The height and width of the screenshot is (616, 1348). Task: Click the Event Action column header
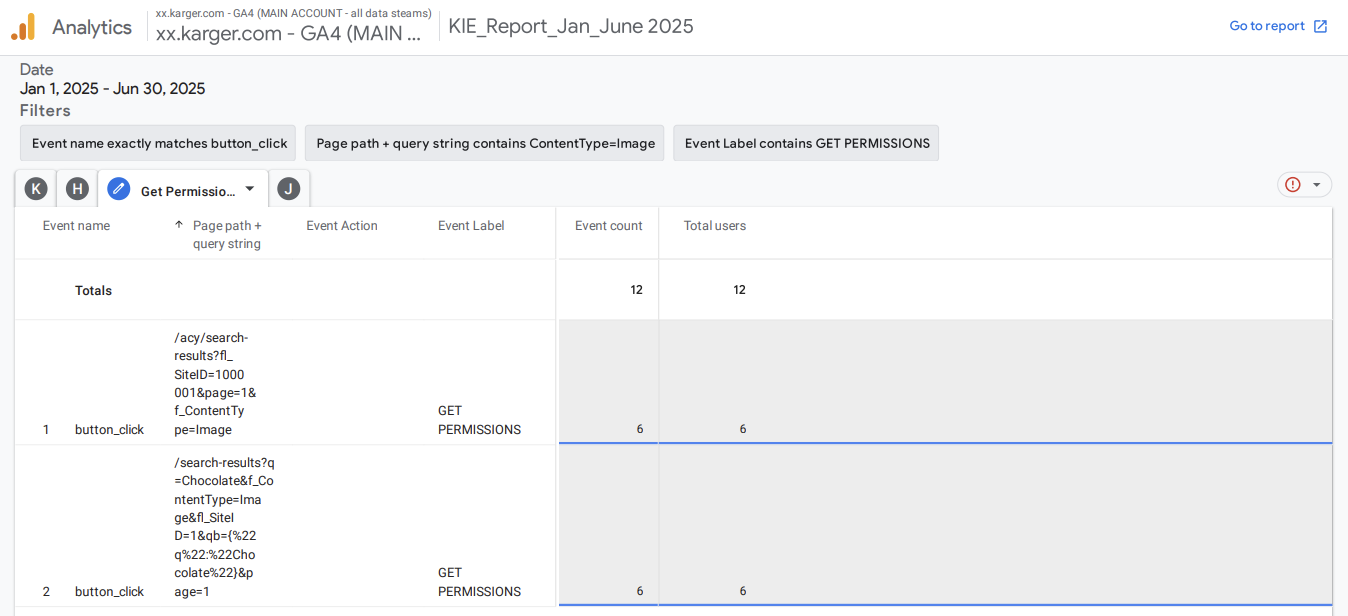click(342, 226)
